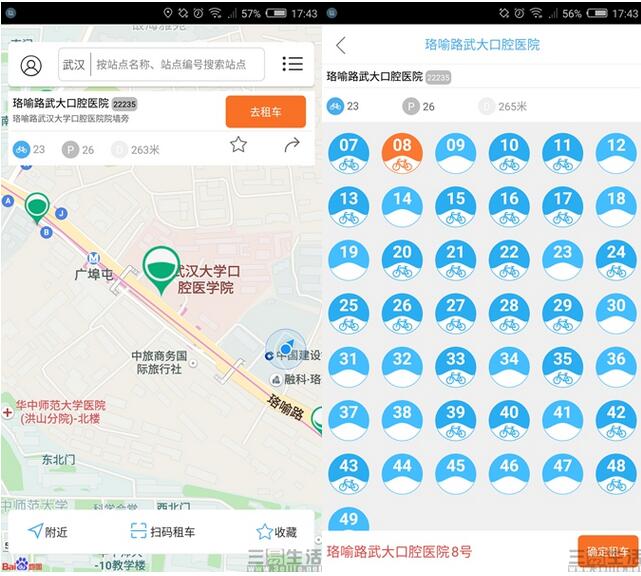Choose dock 42 with bike
Viewport: 641px width, 576px height.
[616, 420]
